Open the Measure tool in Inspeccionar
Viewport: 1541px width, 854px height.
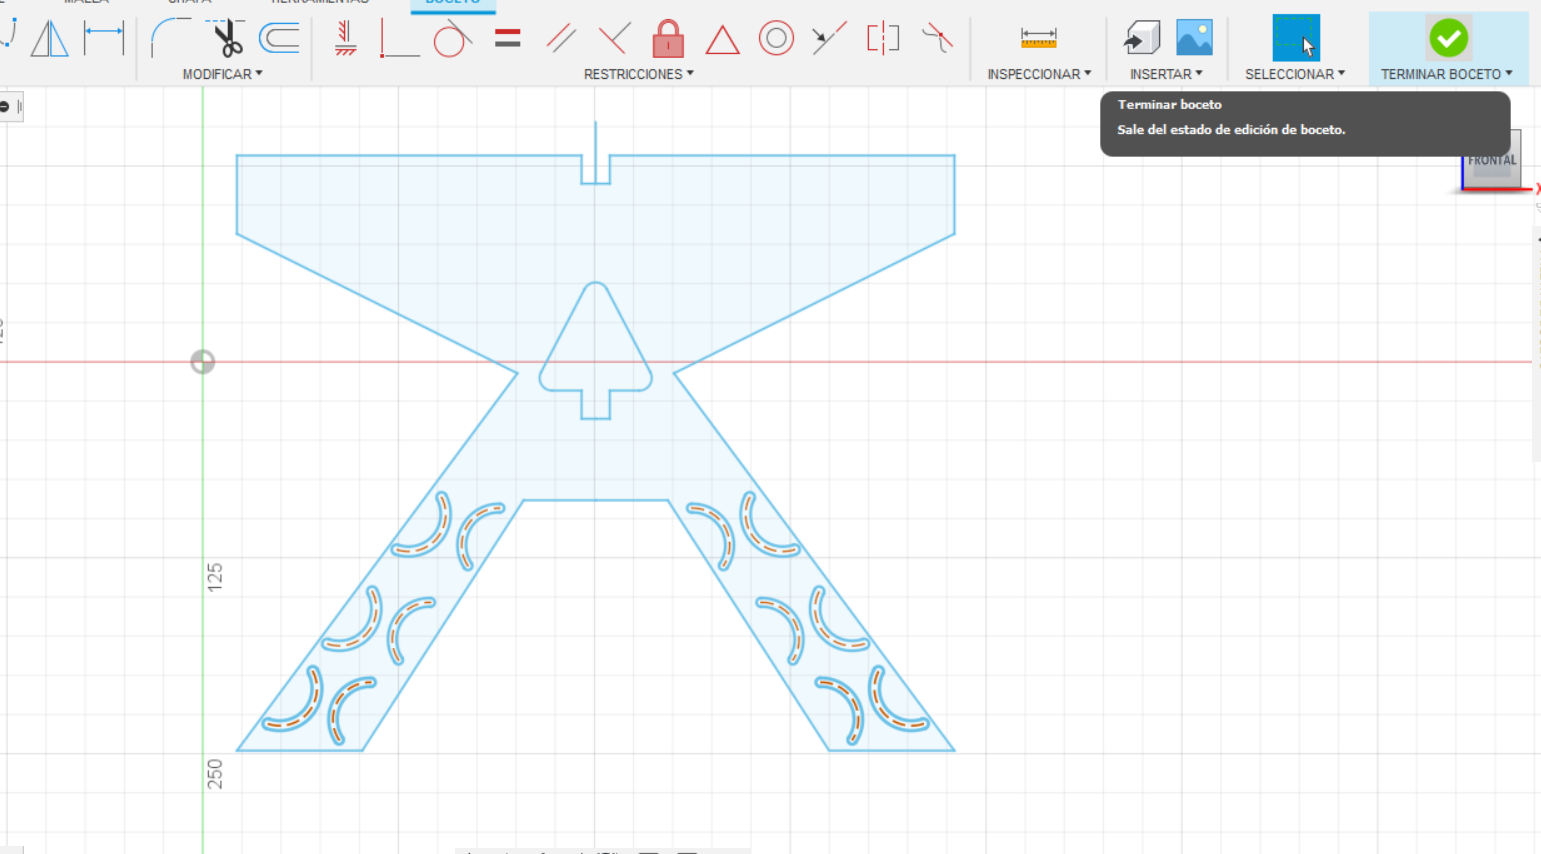click(1038, 38)
